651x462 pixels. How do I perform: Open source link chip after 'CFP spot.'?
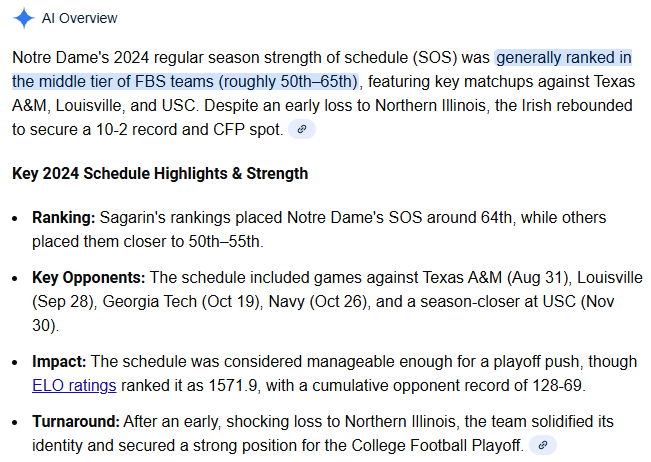[x=302, y=129]
